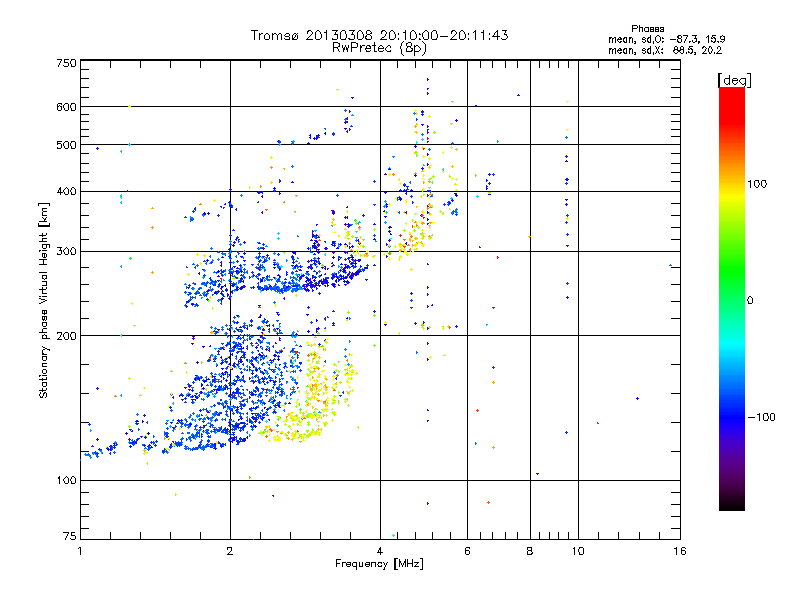Click the 'Phases' header text
Screen dimensions: 800x600
point(647,29)
